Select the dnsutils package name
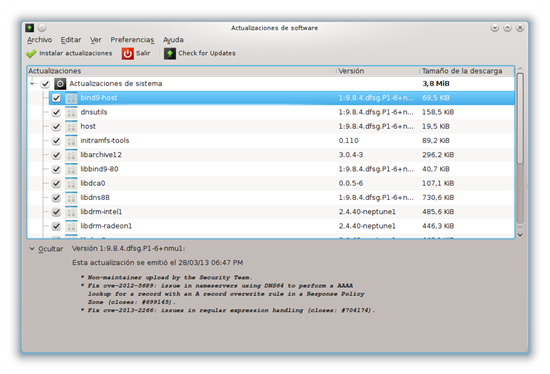Image resolution: width=550 pixels, height=374 pixels. coord(94,112)
